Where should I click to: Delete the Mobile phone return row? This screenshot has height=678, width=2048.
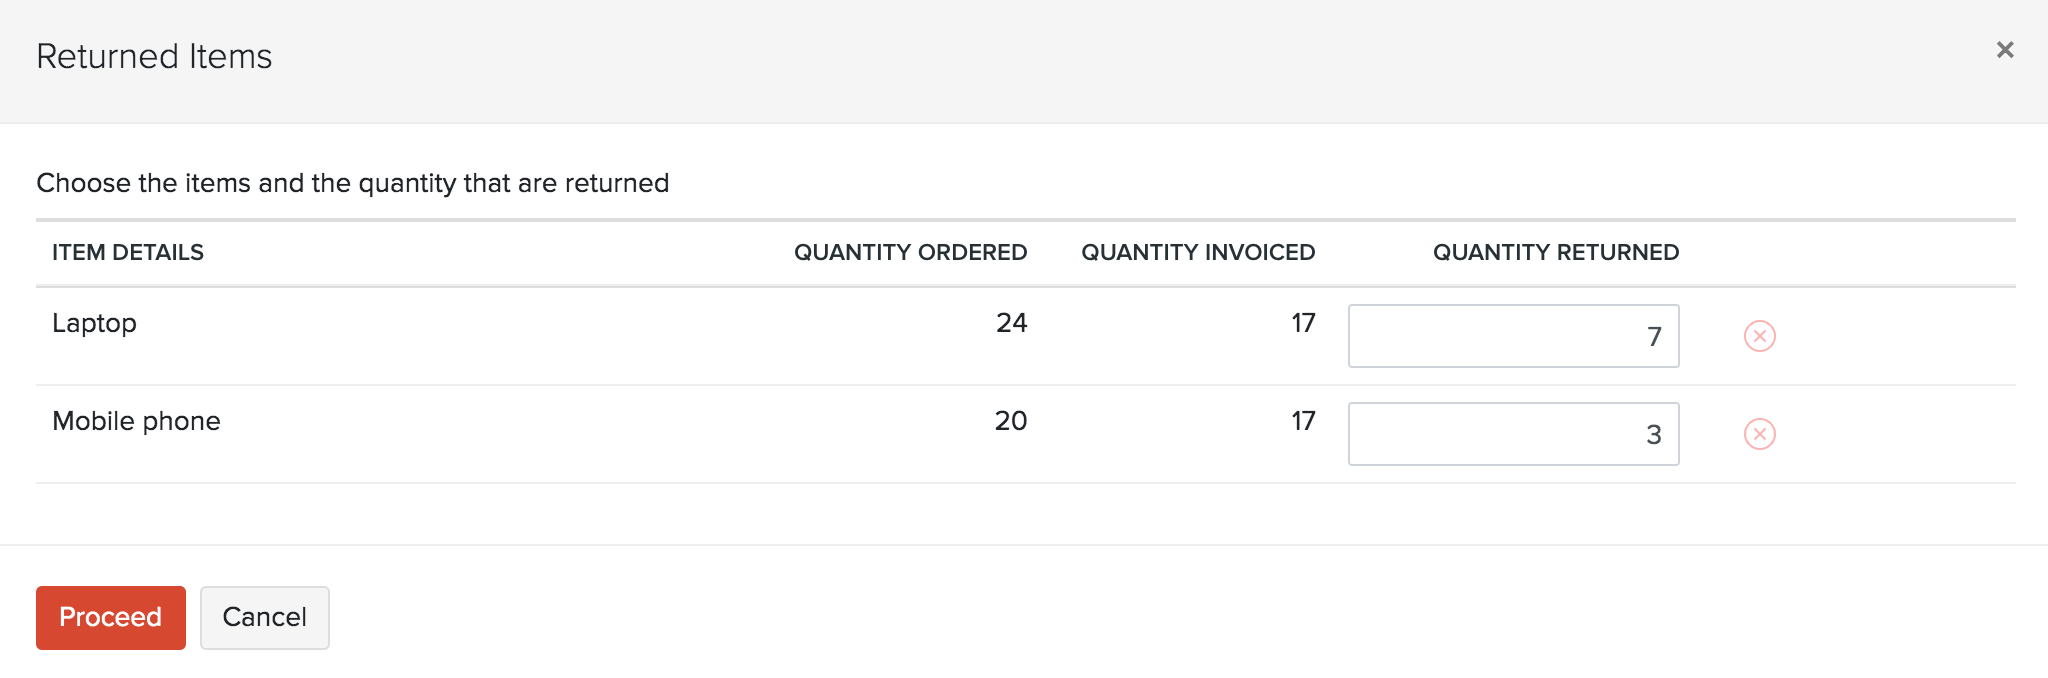(x=1759, y=434)
